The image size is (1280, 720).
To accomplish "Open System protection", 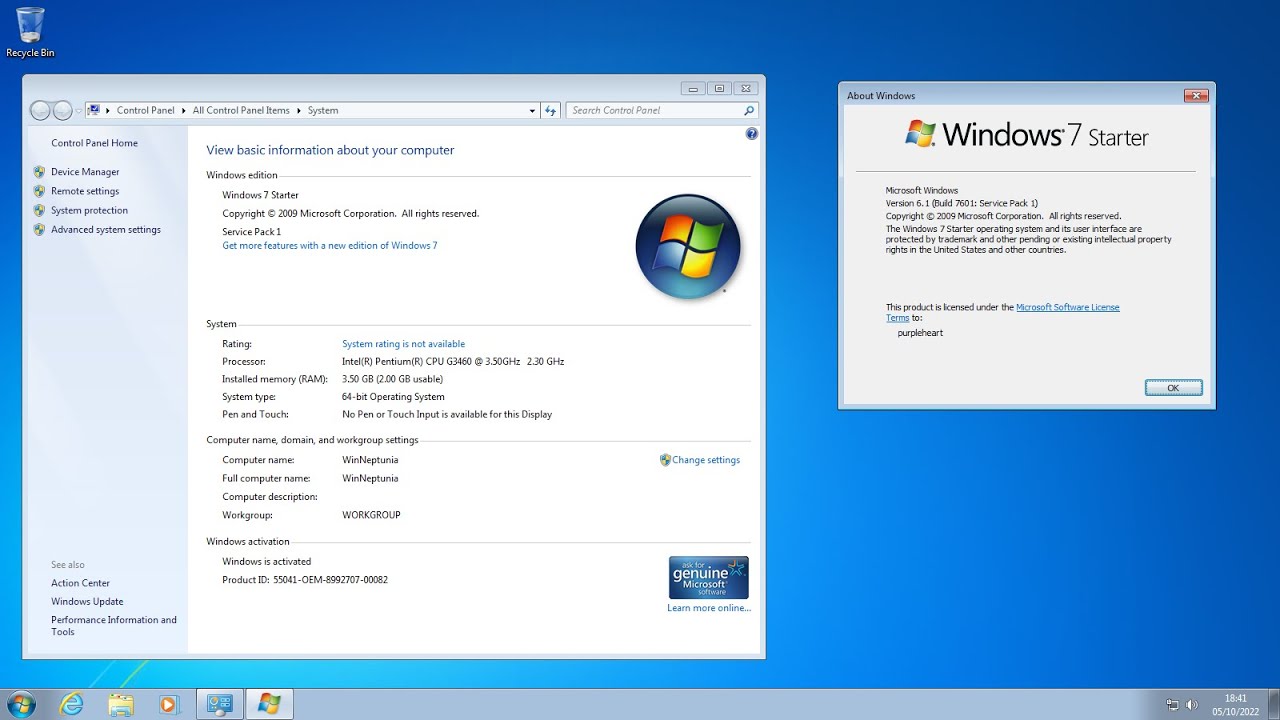I will pyautogui.click(x=89, y=210).
